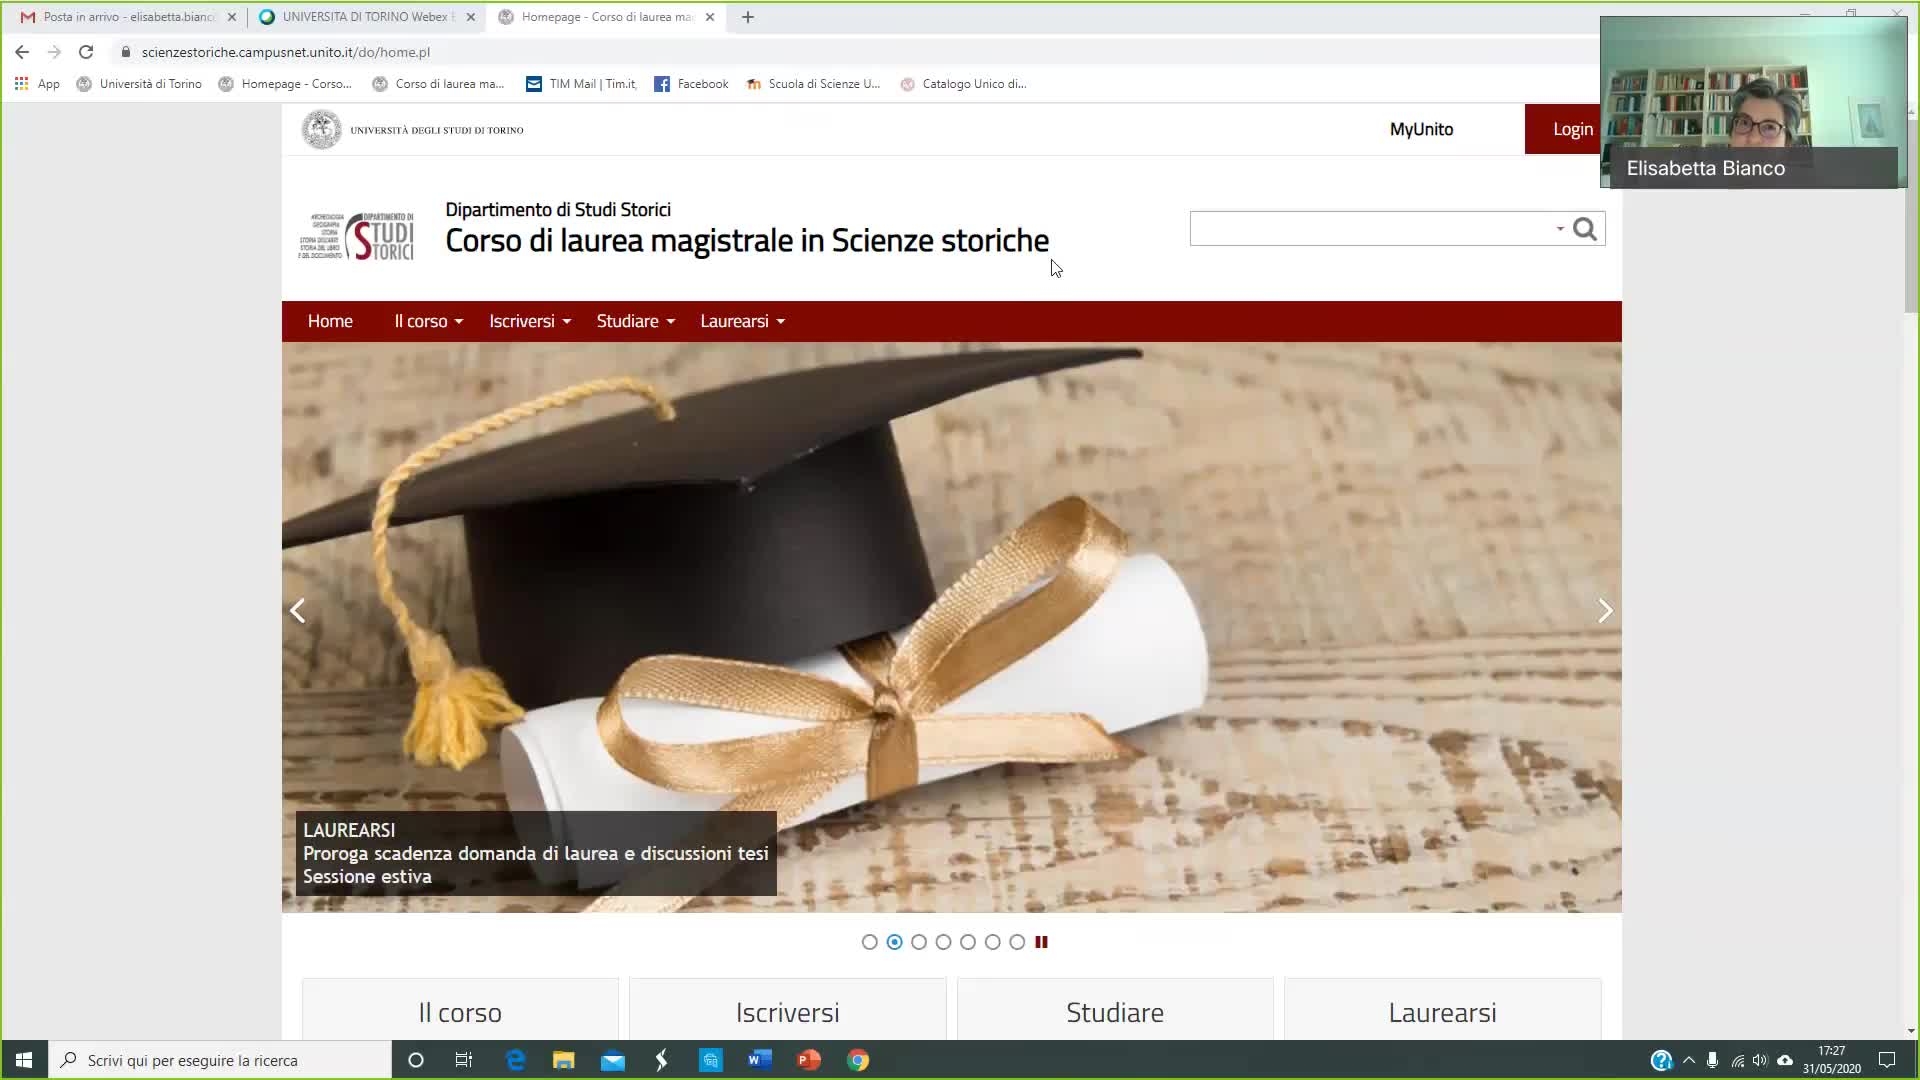Select the seventh carousel slide dot
1920x1080 pixels.
(x=1017, y=942)
